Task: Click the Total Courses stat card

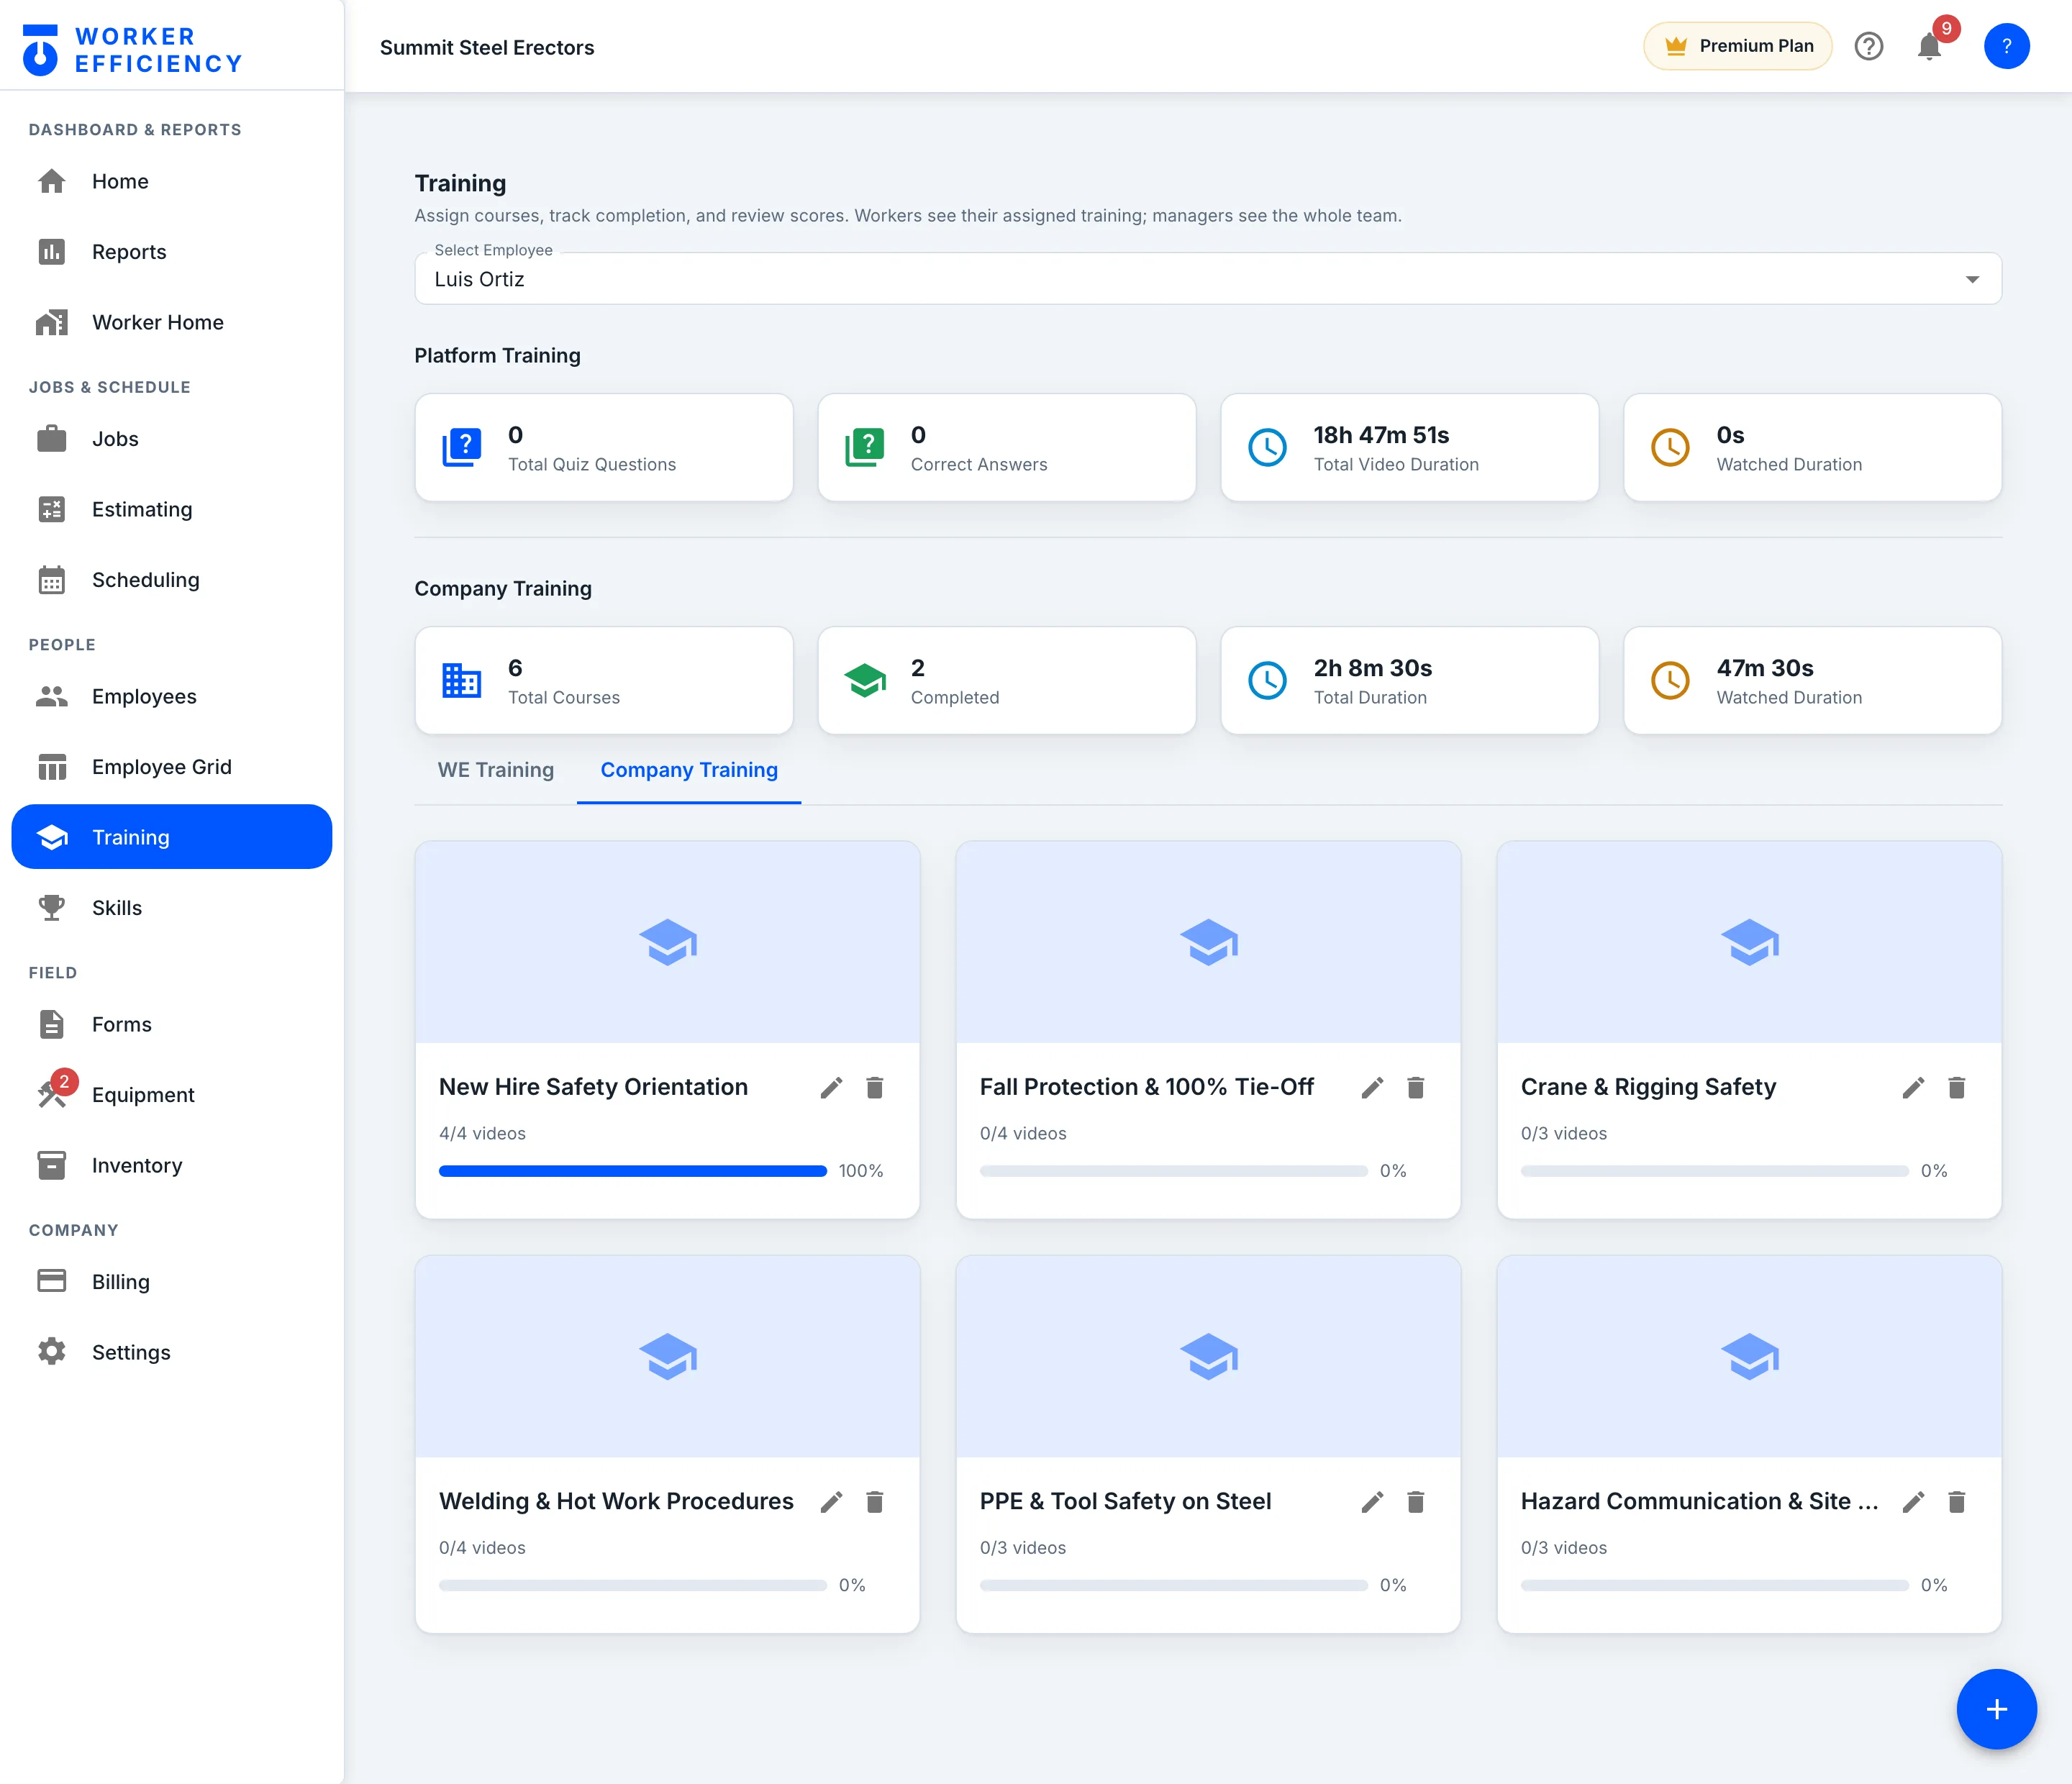Action: click(x=604, y=681)
